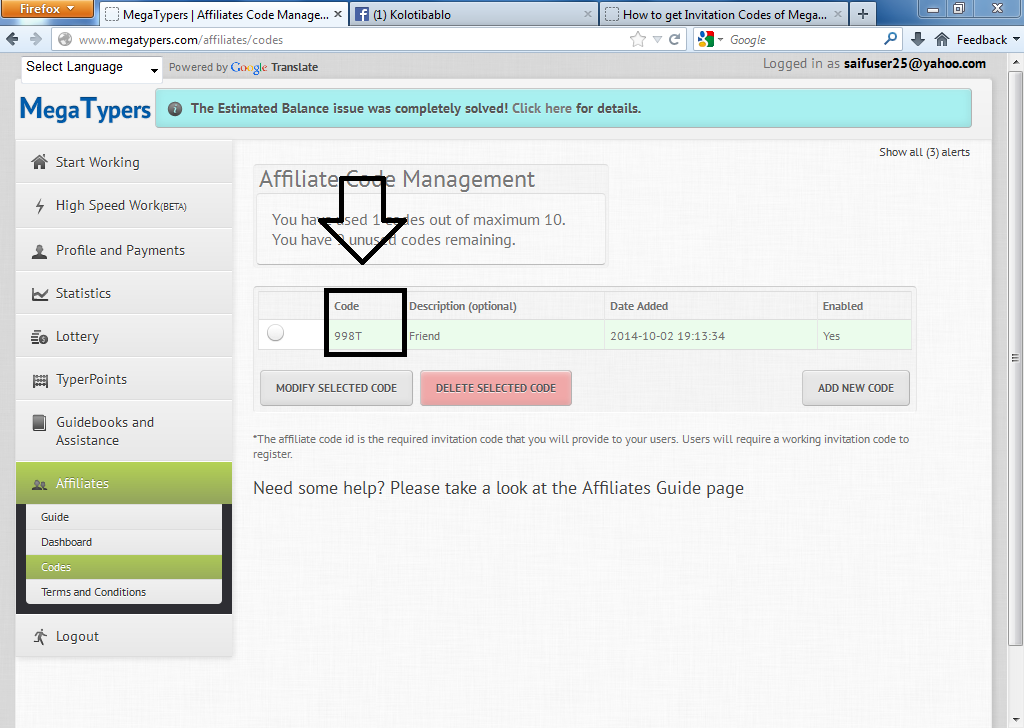This screenshot has width=1024, height=728.
Task: Go to browser home icon
Action: click(x=941, y=40)
